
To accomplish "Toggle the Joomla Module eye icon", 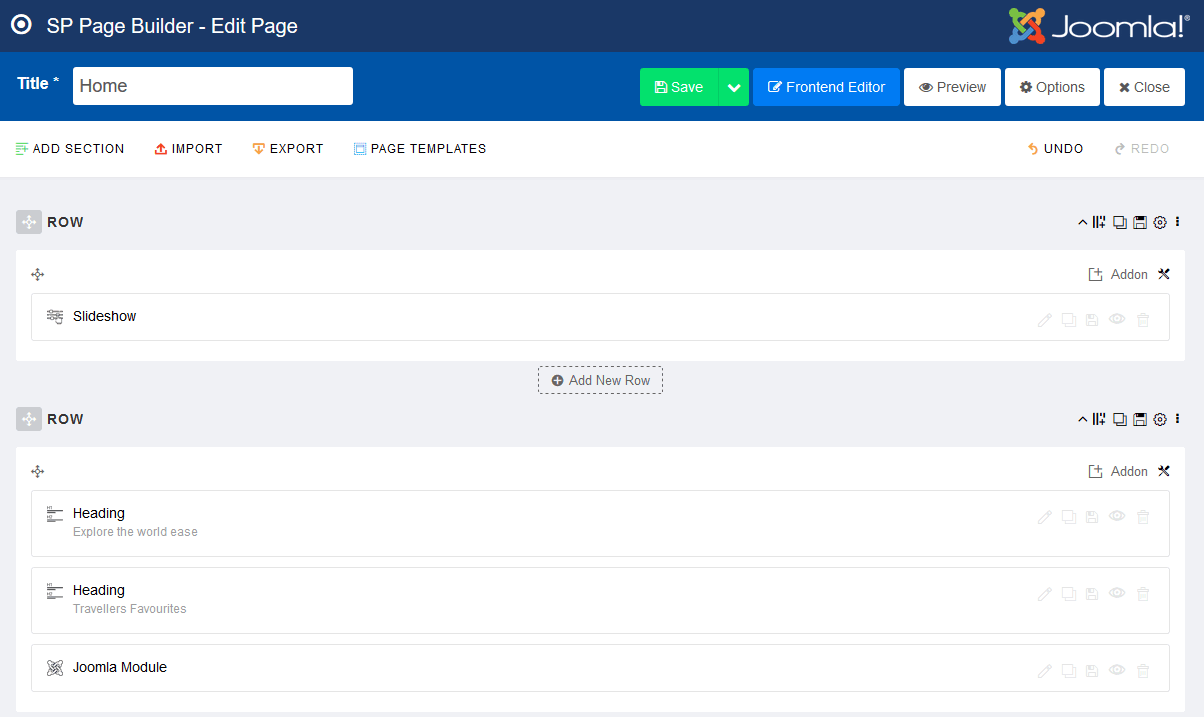I will click(1117, 671).
